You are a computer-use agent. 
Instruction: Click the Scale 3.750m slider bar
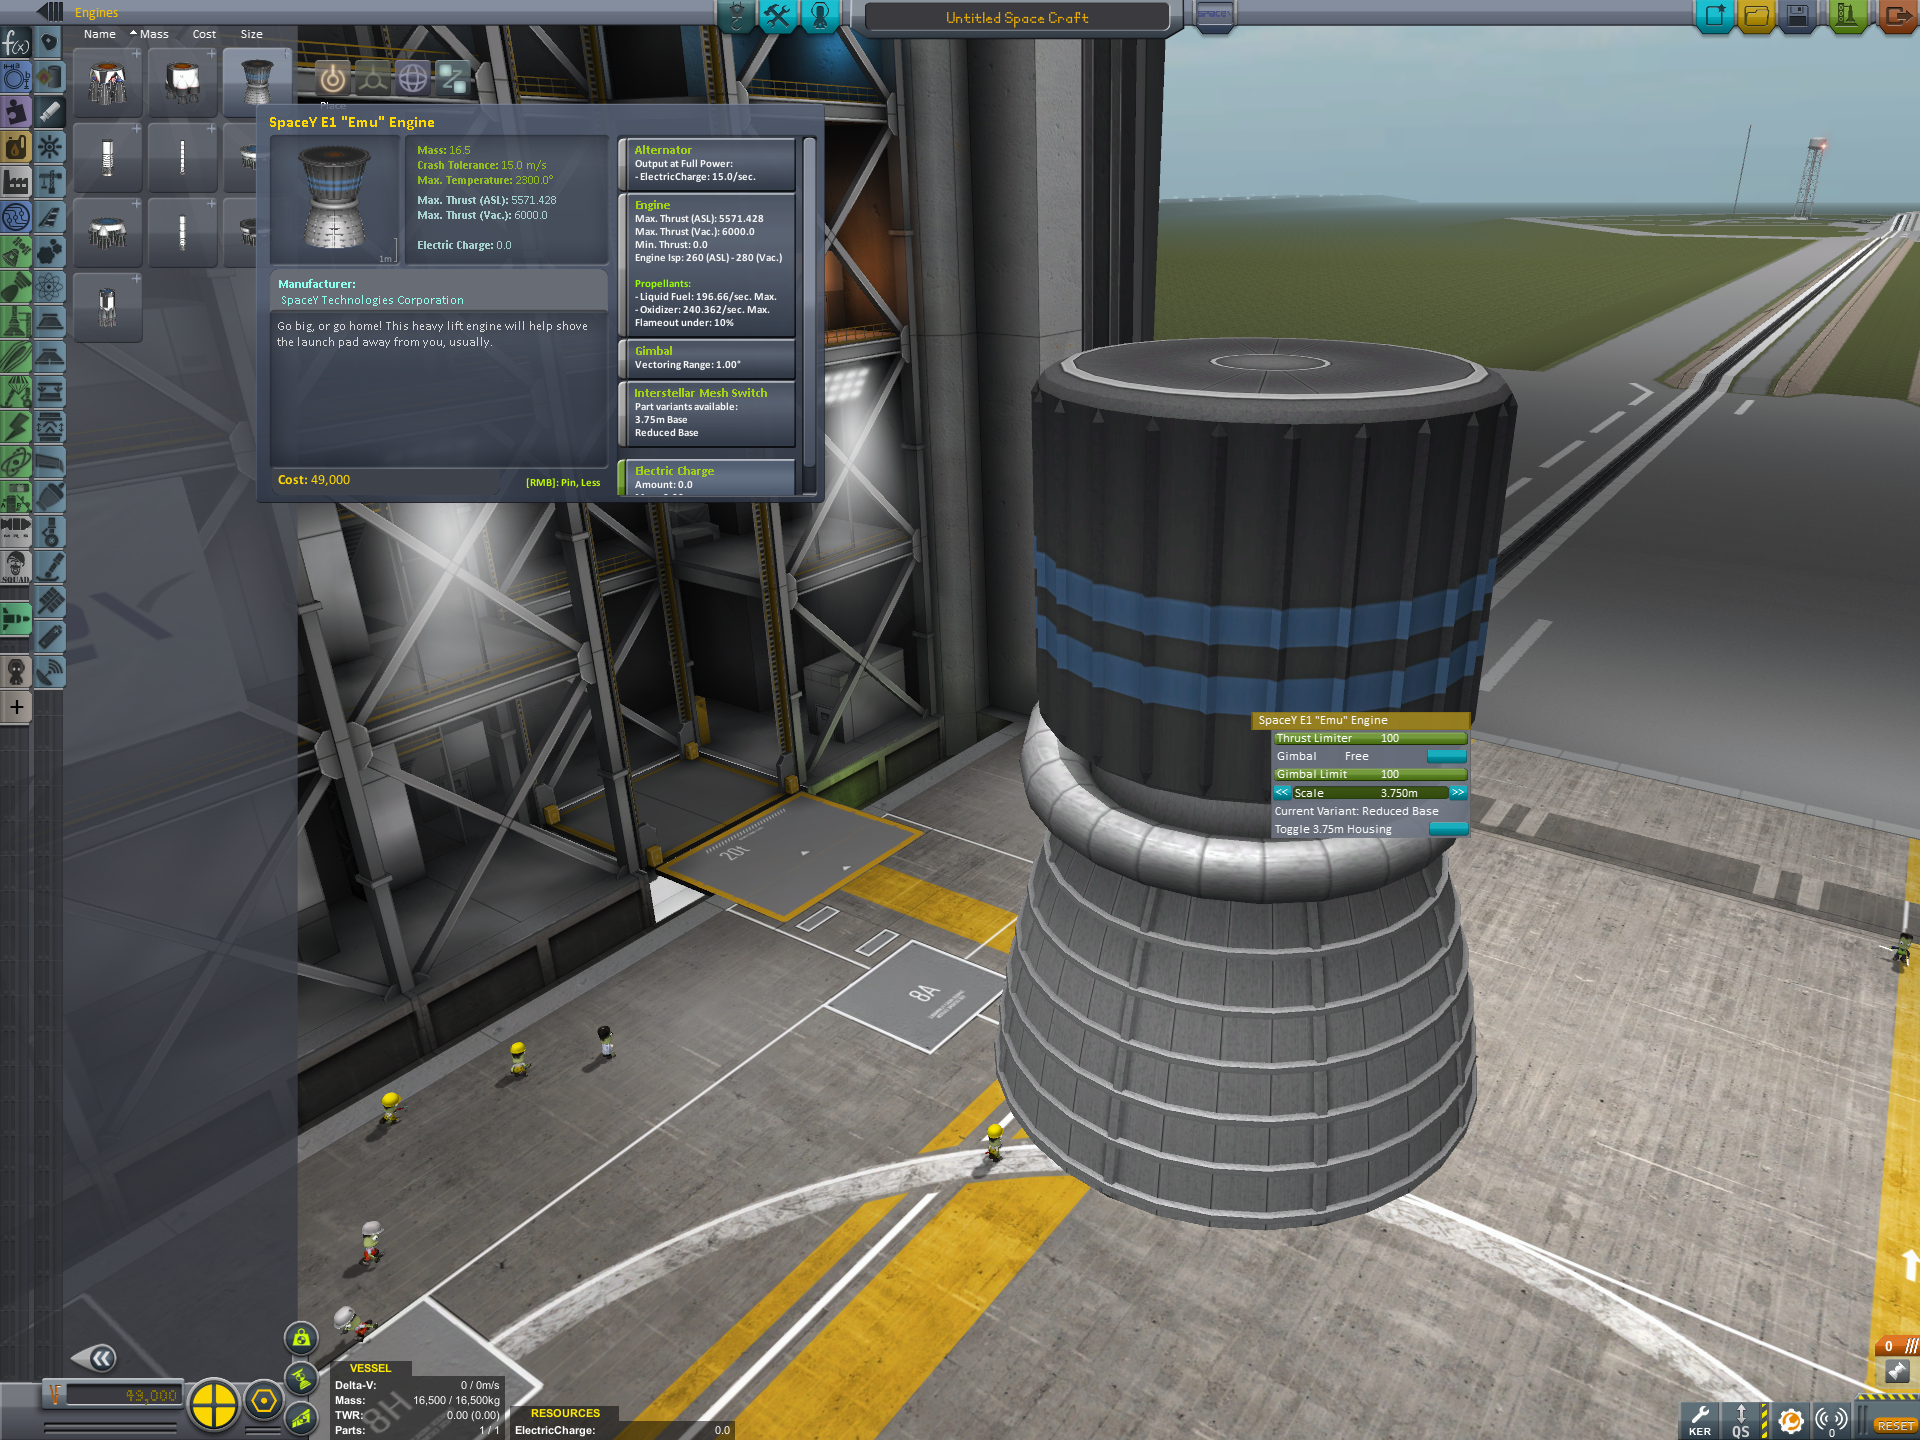pos(1370,792)
